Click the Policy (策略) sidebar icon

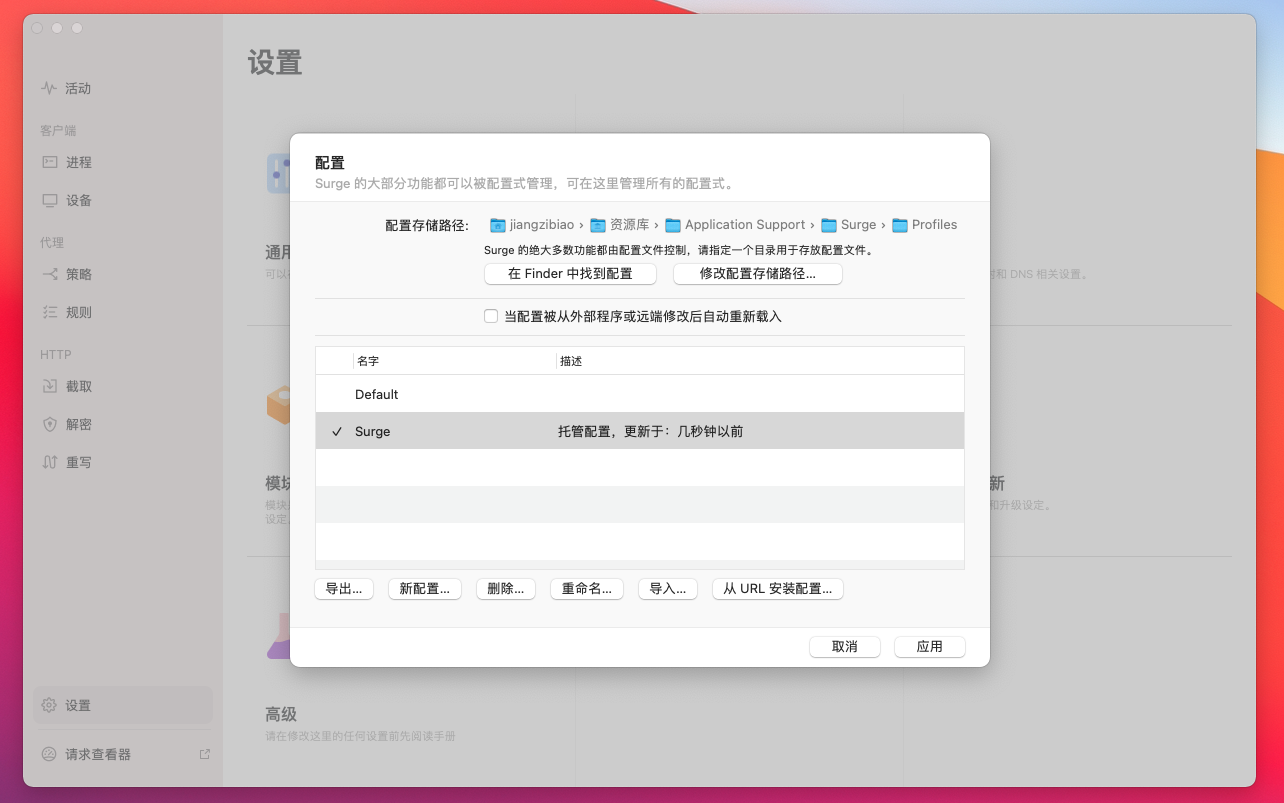[49, 274]
